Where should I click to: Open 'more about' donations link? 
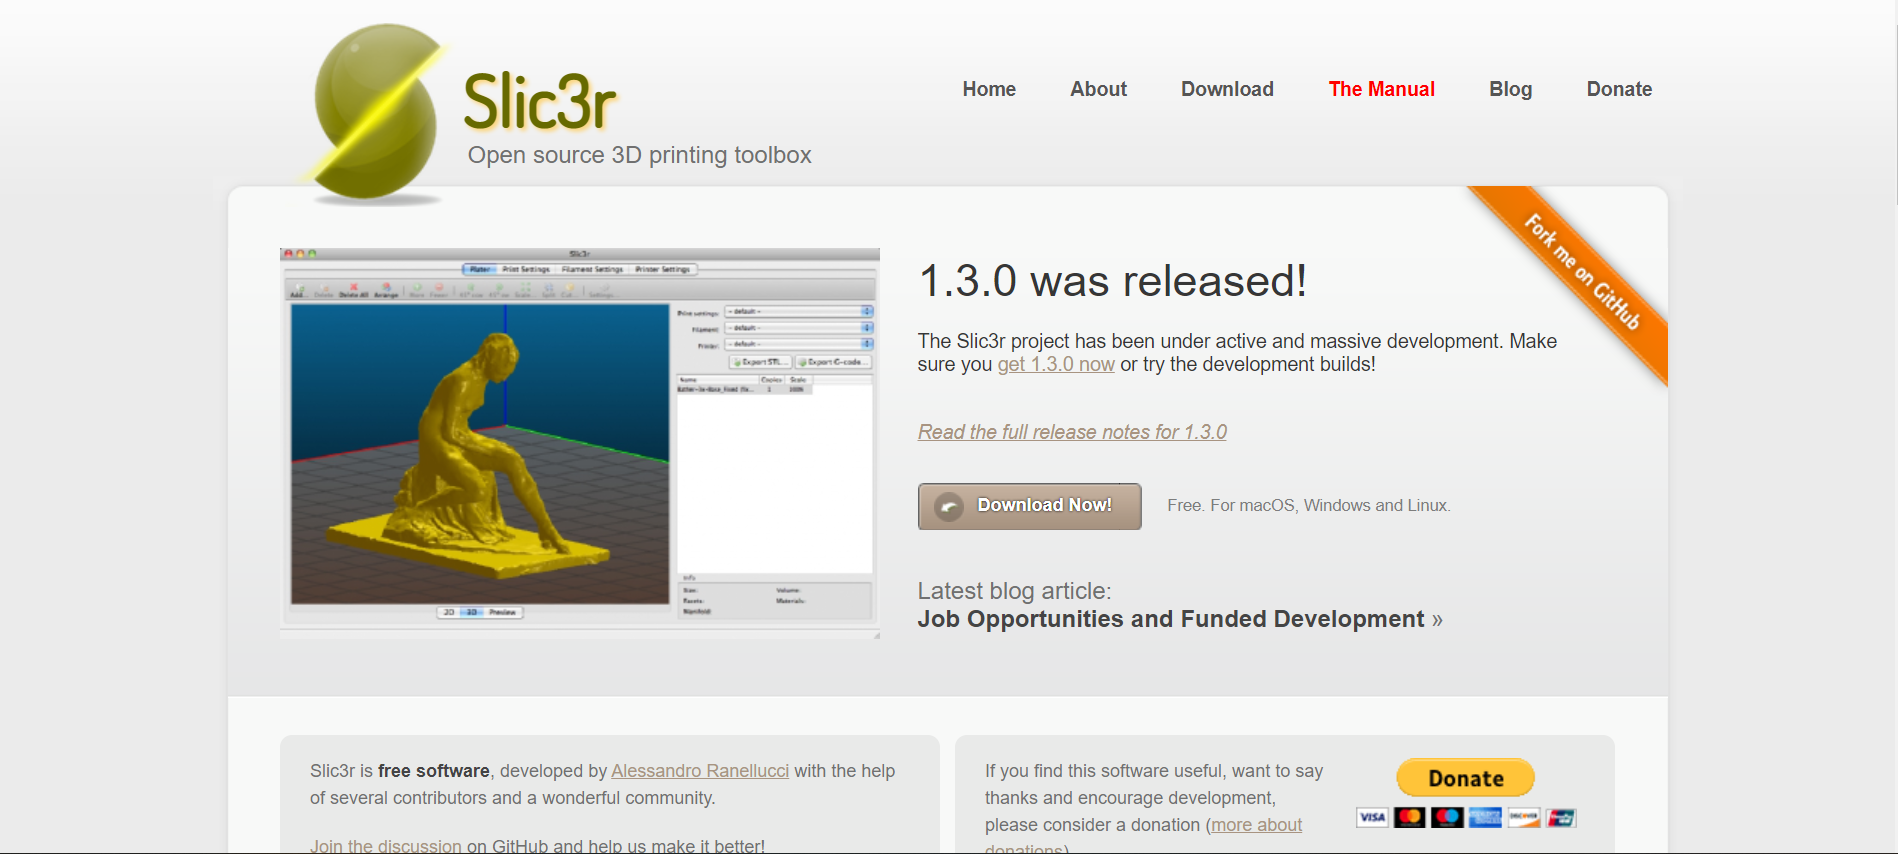(1257, 825)
